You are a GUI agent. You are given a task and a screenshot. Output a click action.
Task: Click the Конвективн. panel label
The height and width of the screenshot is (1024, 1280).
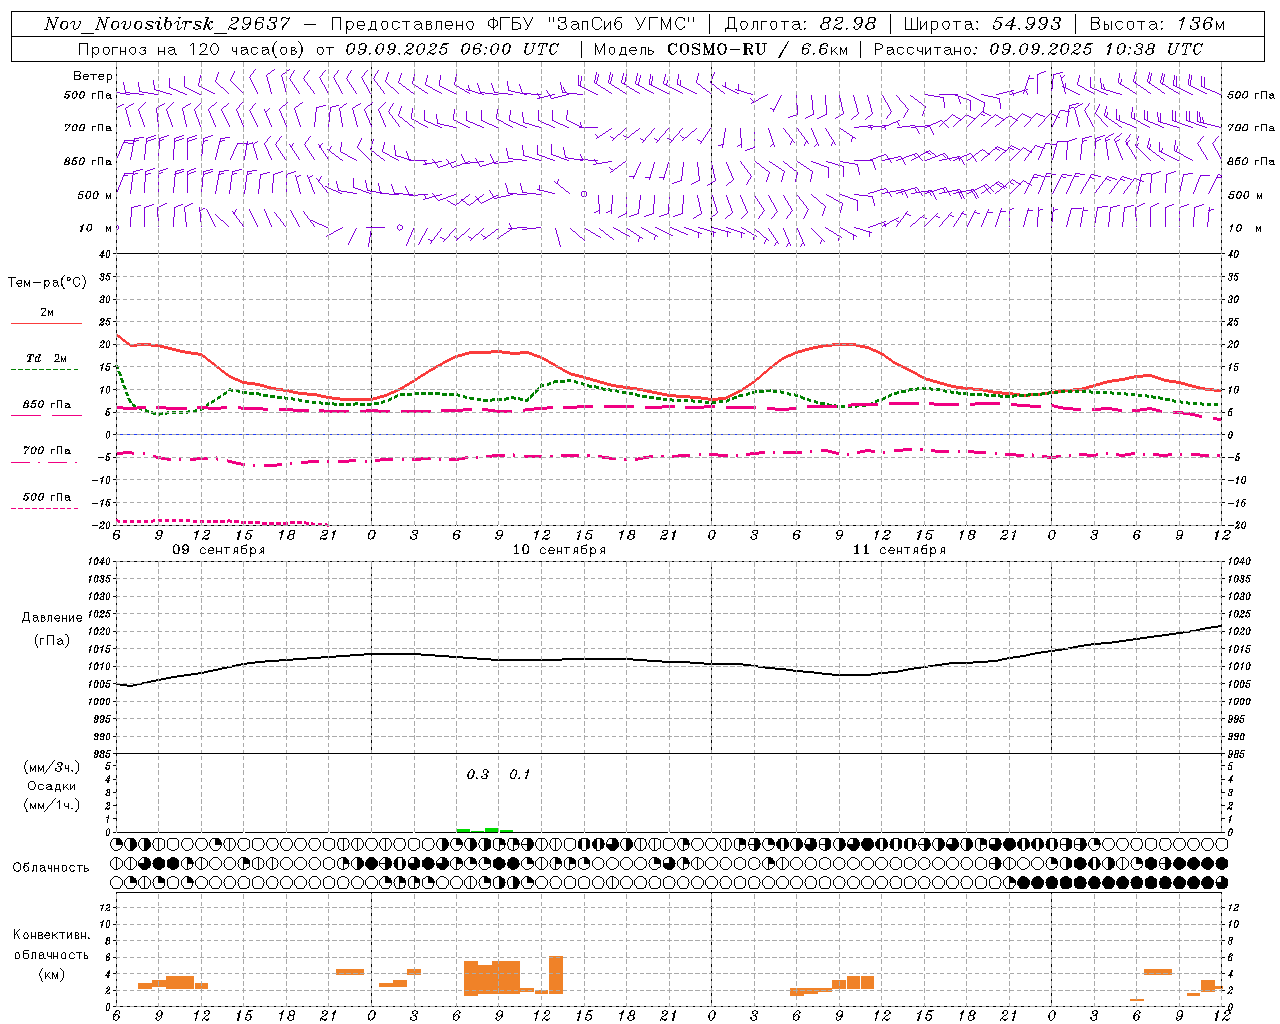tap(52, 935)
